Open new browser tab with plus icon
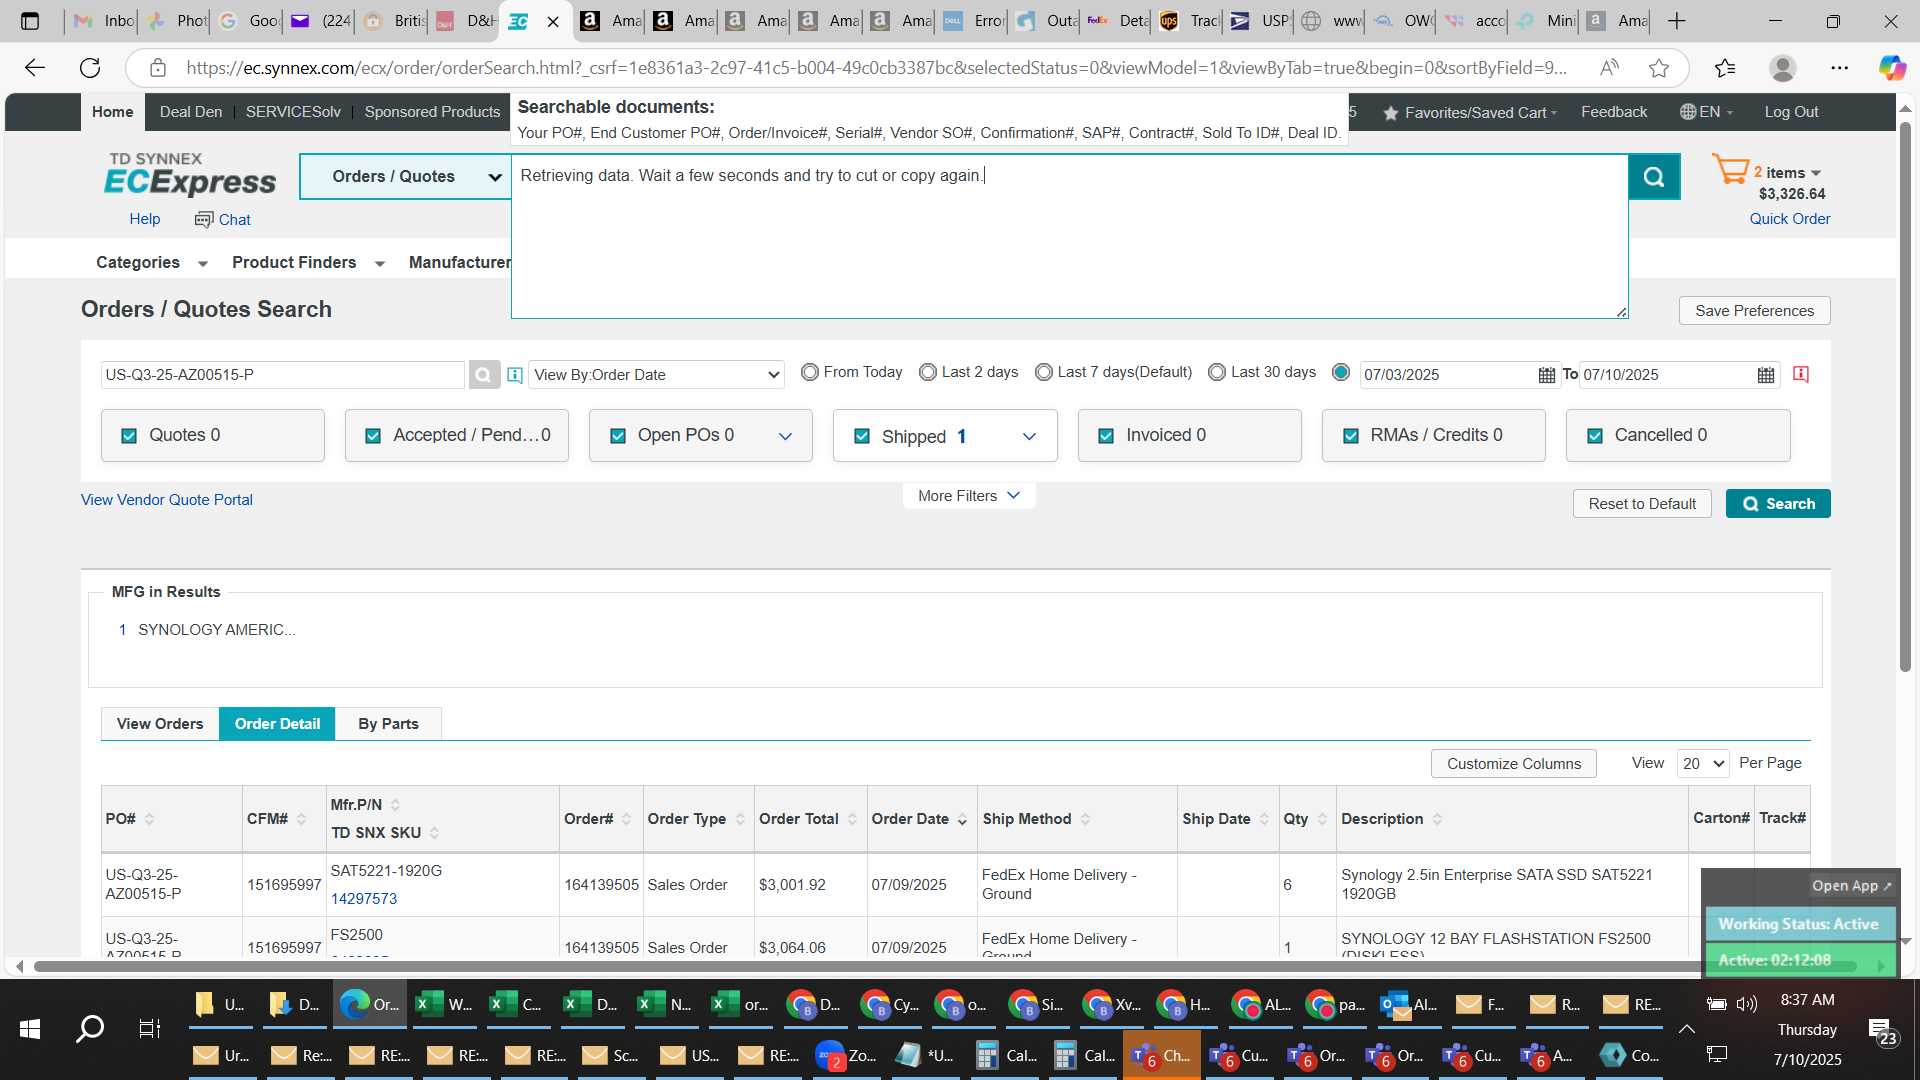The image size is (1920, 1080). (1677, 21)
